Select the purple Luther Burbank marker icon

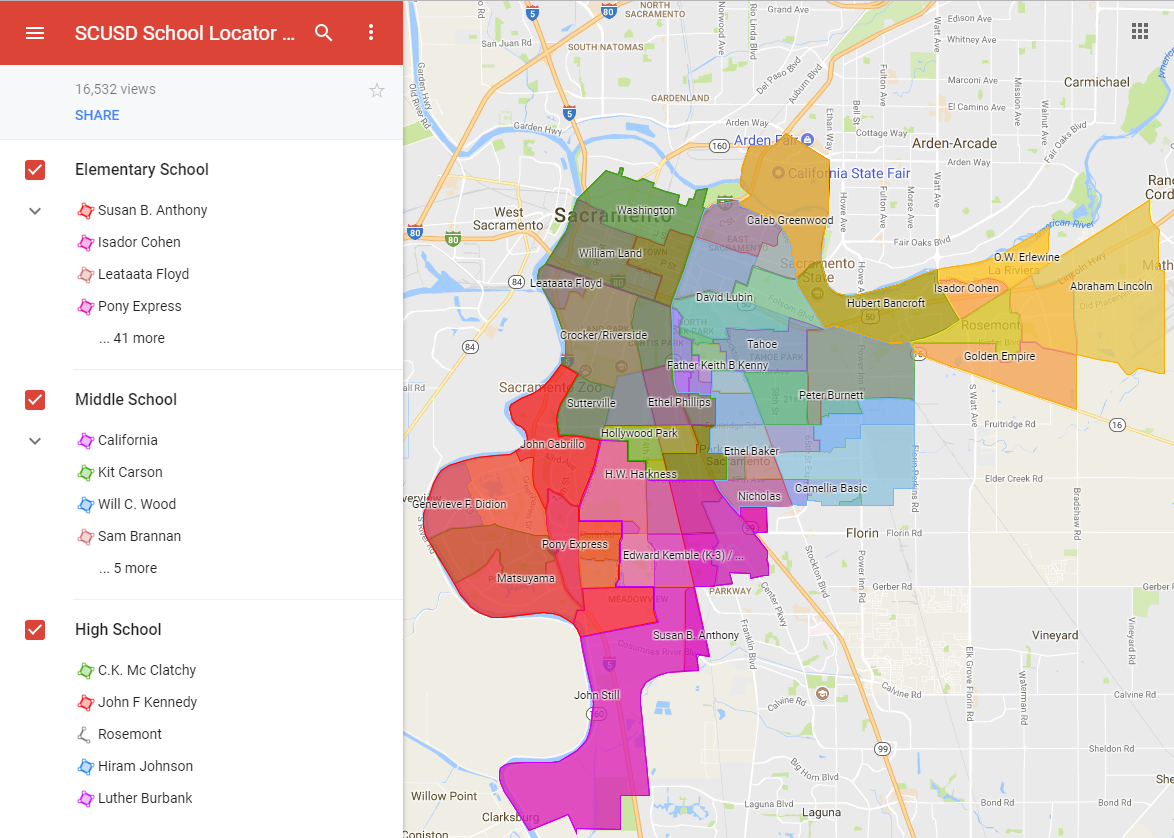[x=84, y=798]
